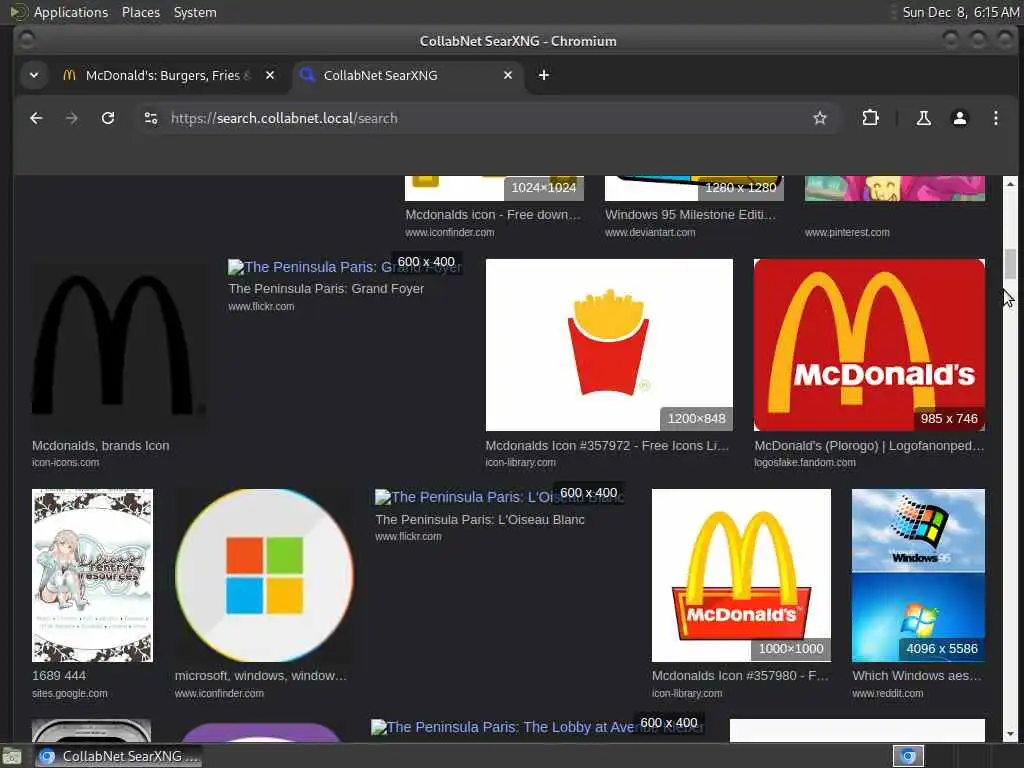Open the Extensions puzzle icon
This screenshot has height=768, width=1024.
coord(870,118)
